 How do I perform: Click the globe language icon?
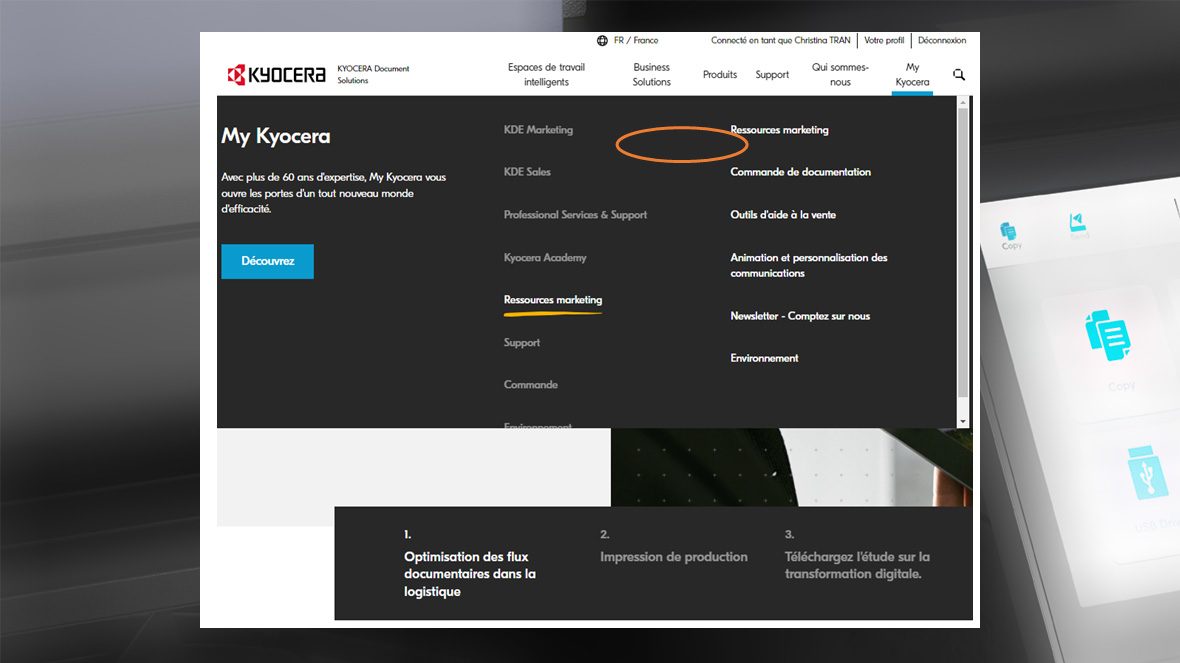click(x=602, y=41)
